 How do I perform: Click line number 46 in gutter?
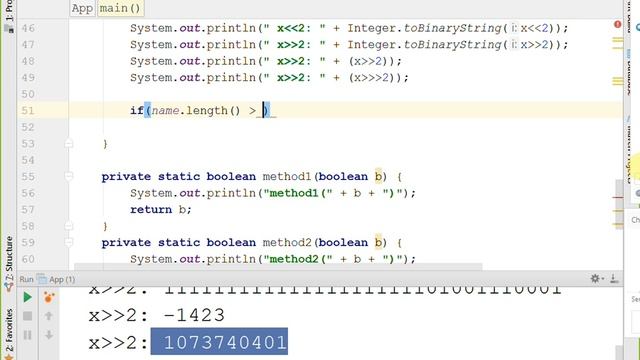point(28,28)
